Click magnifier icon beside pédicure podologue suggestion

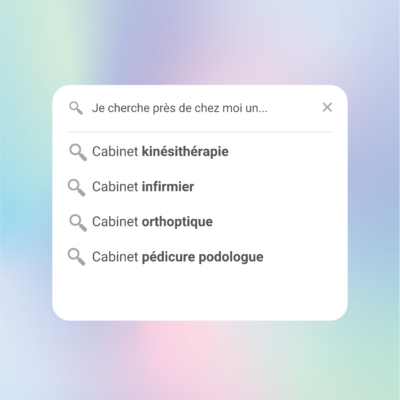tap(77, 257)
